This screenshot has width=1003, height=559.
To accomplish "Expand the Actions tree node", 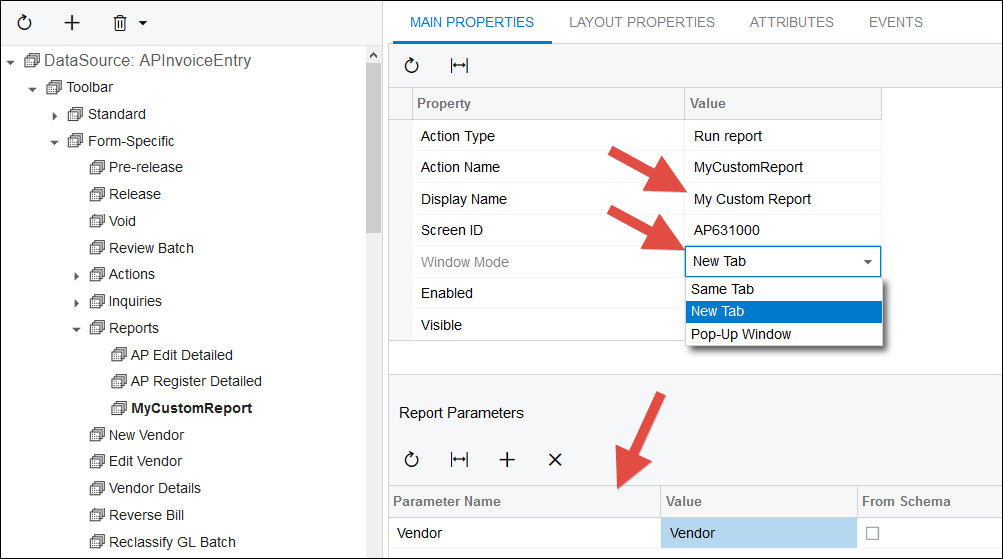I will 77,275.
